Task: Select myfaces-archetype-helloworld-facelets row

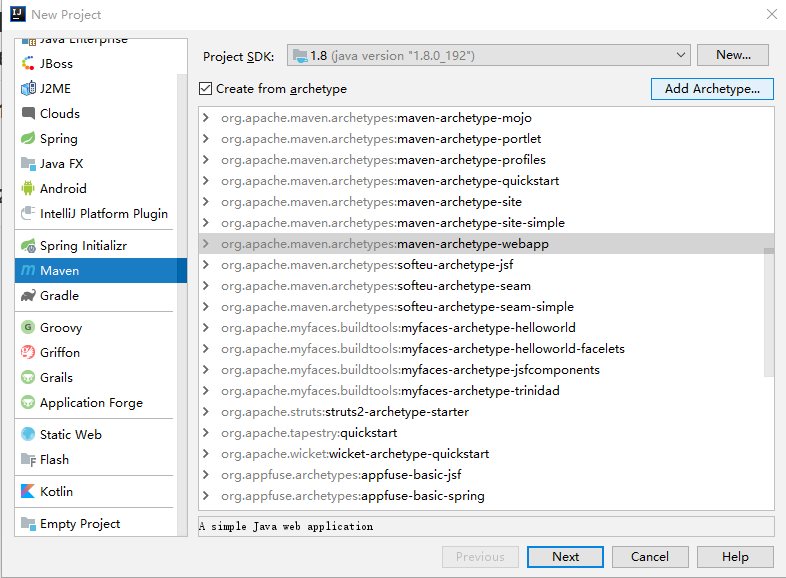Action: [x=486, y=349]
